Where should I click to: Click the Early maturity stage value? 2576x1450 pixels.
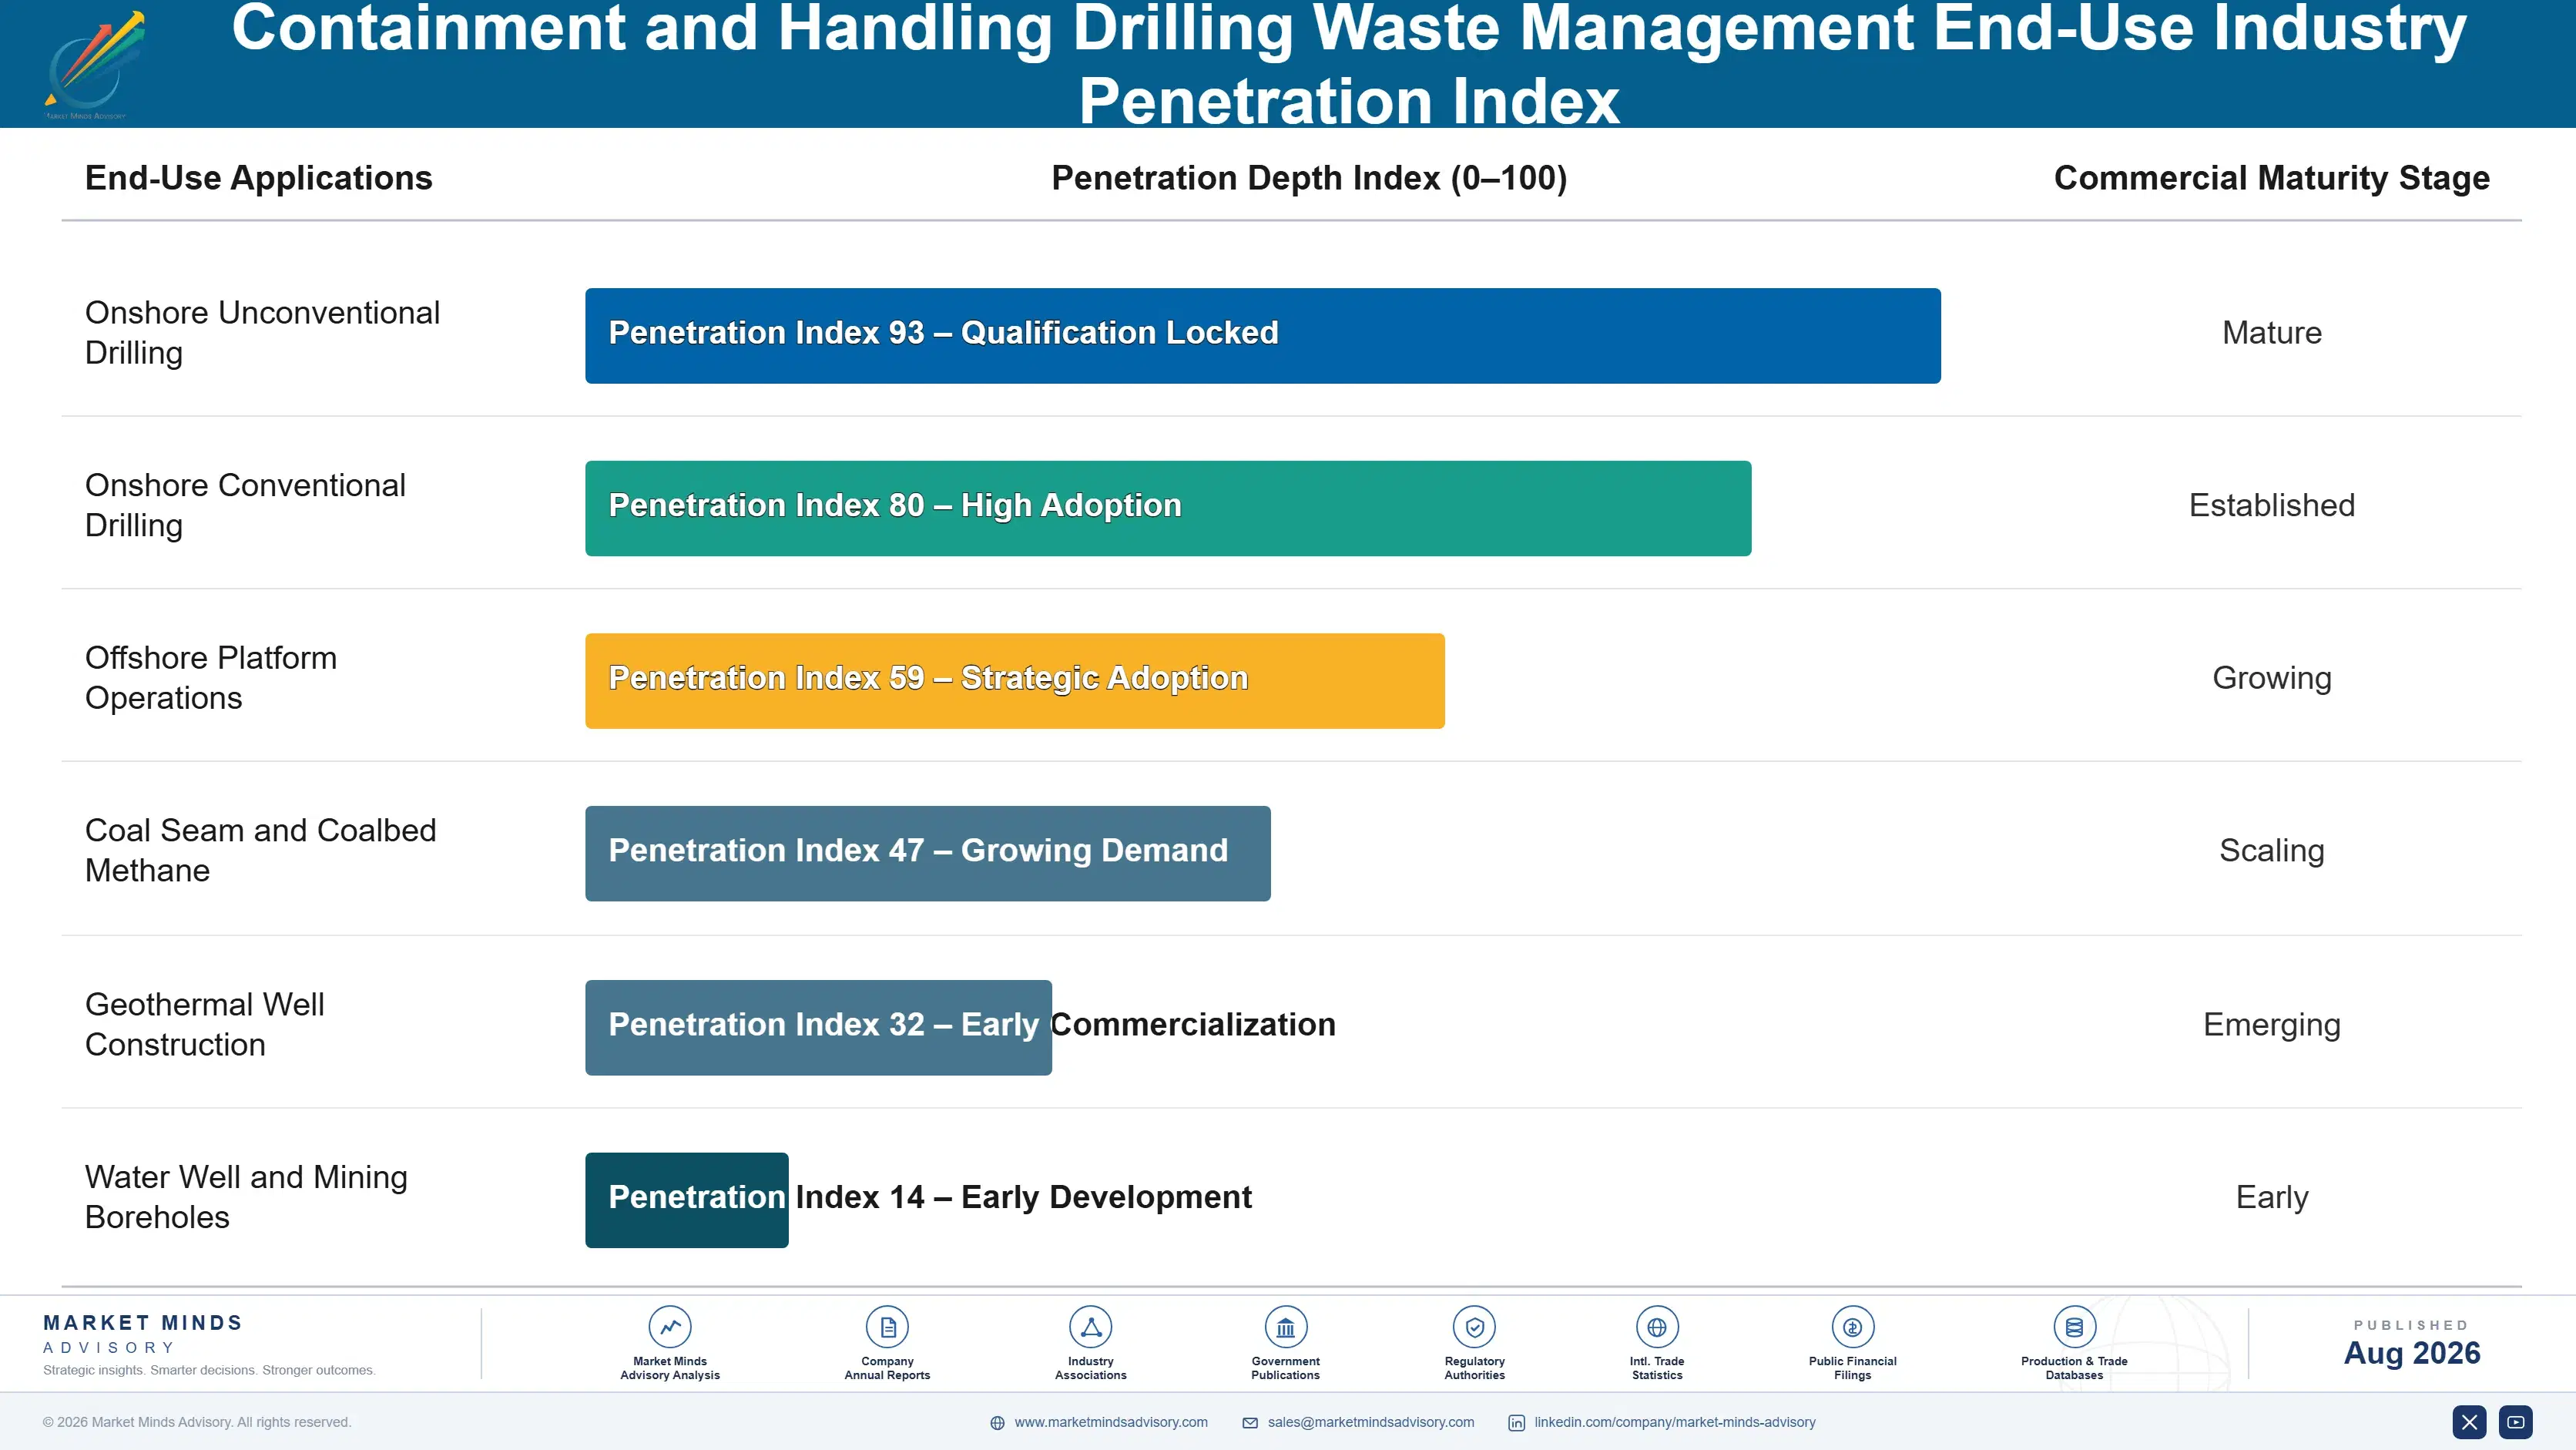(x=2271, y=1197)
